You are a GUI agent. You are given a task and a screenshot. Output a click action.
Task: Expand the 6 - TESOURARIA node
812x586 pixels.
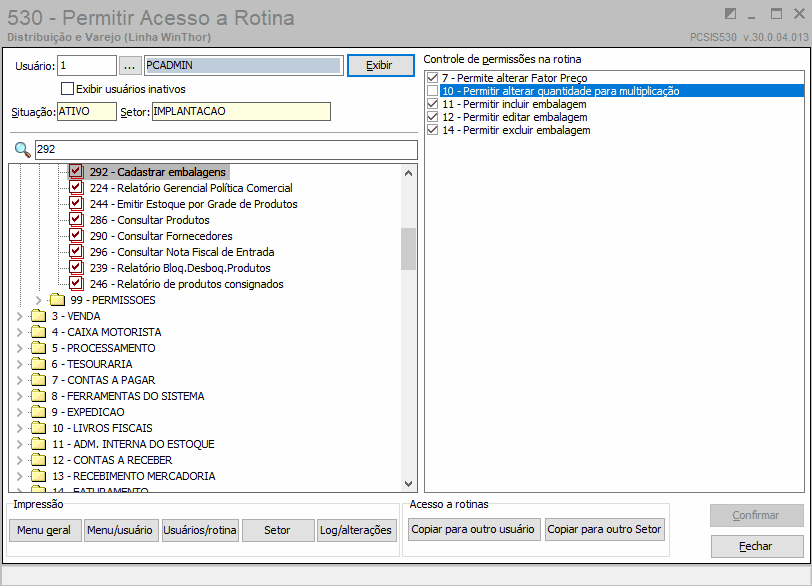click(20, 364)
